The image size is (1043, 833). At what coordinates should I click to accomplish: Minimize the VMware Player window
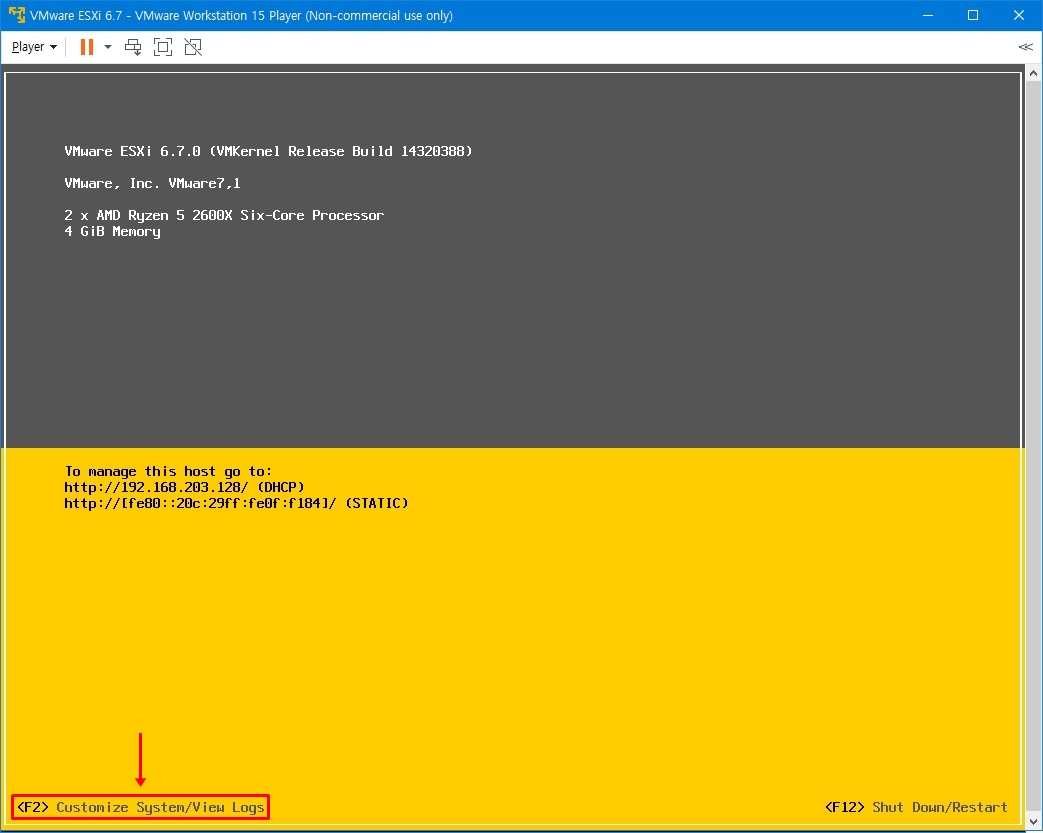point(929,15)
